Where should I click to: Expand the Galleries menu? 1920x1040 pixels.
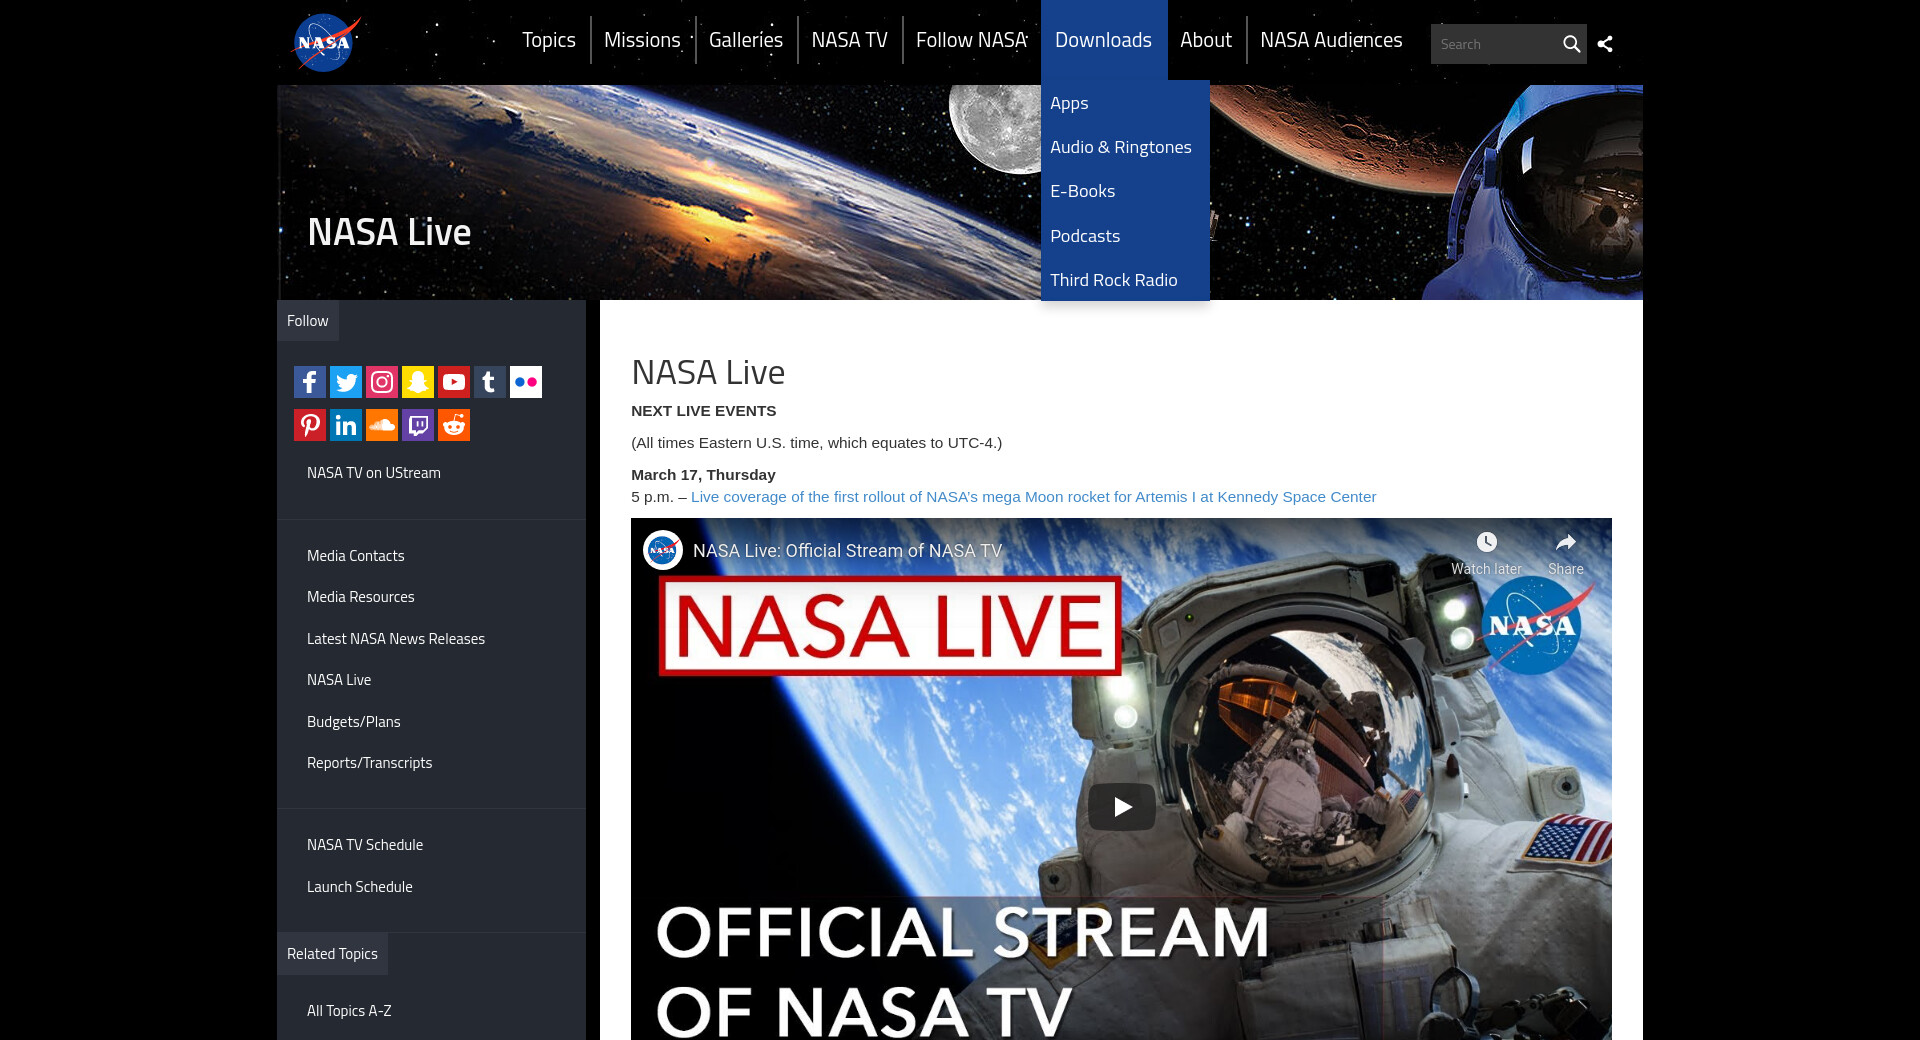746,40
